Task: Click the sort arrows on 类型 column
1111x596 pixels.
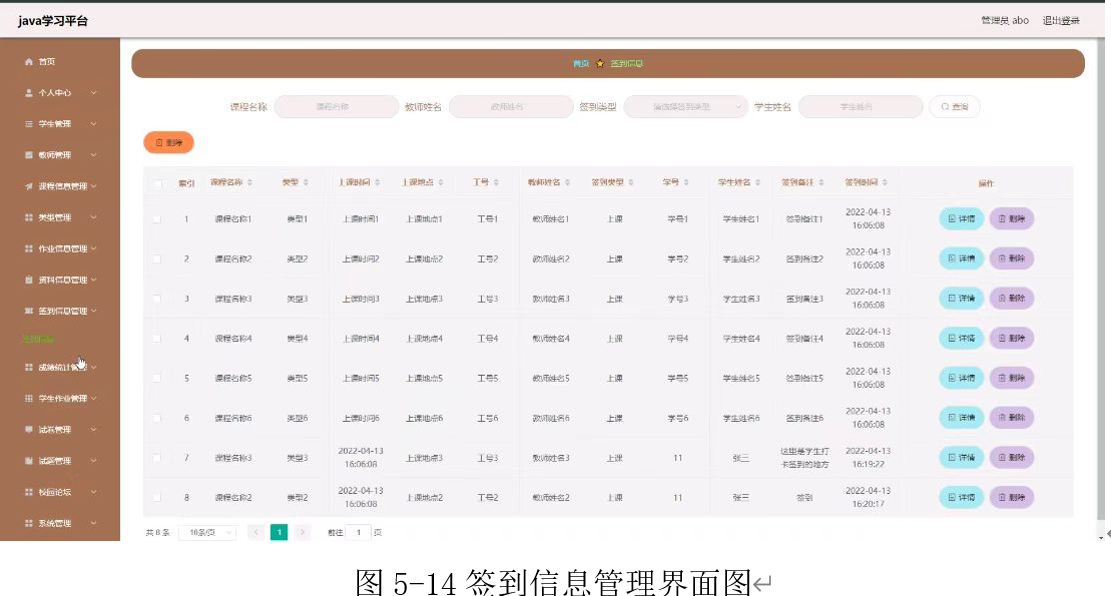Action: [x=305, y=183]
